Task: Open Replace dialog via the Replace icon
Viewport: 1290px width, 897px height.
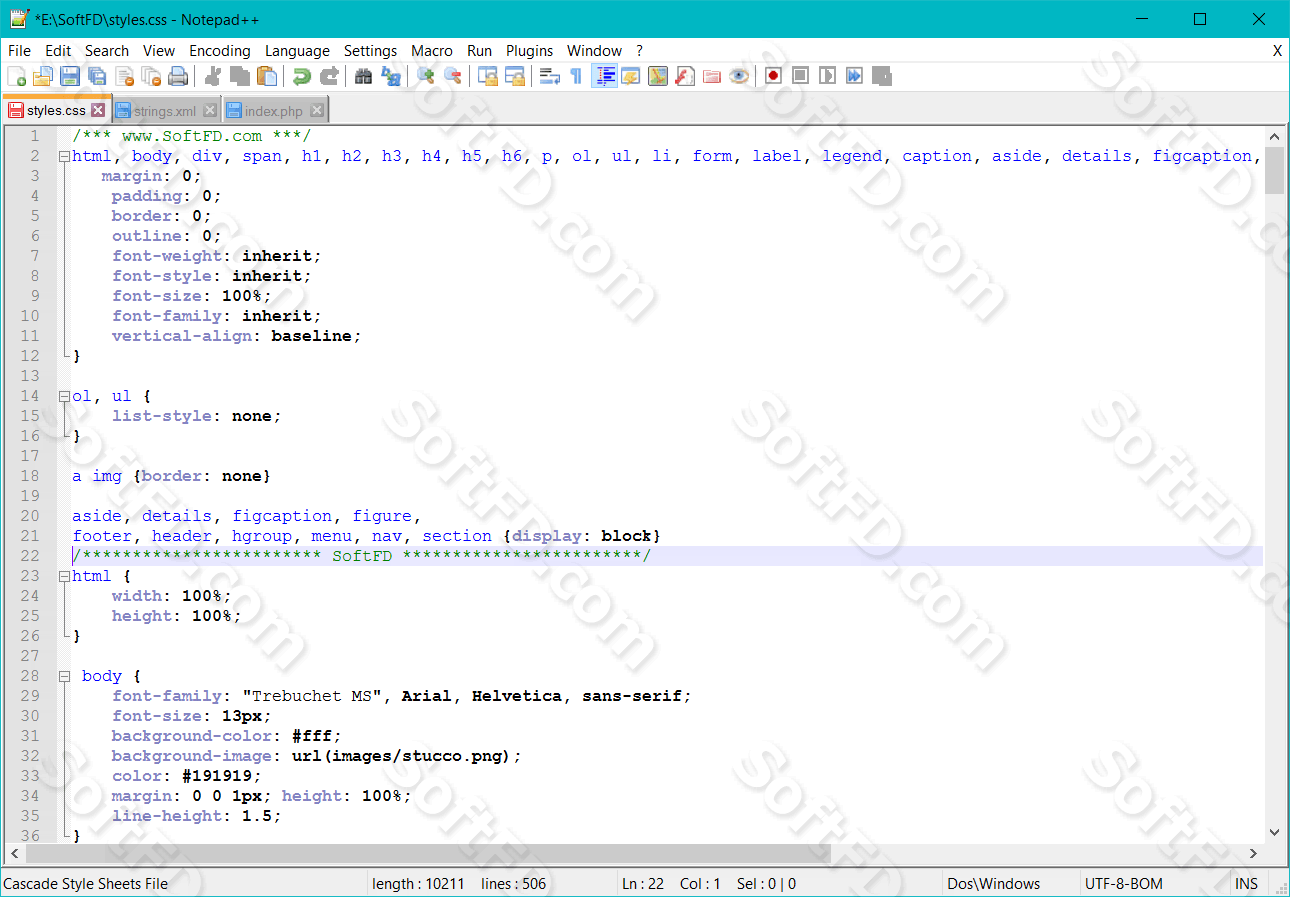Action: click(390, 76)
